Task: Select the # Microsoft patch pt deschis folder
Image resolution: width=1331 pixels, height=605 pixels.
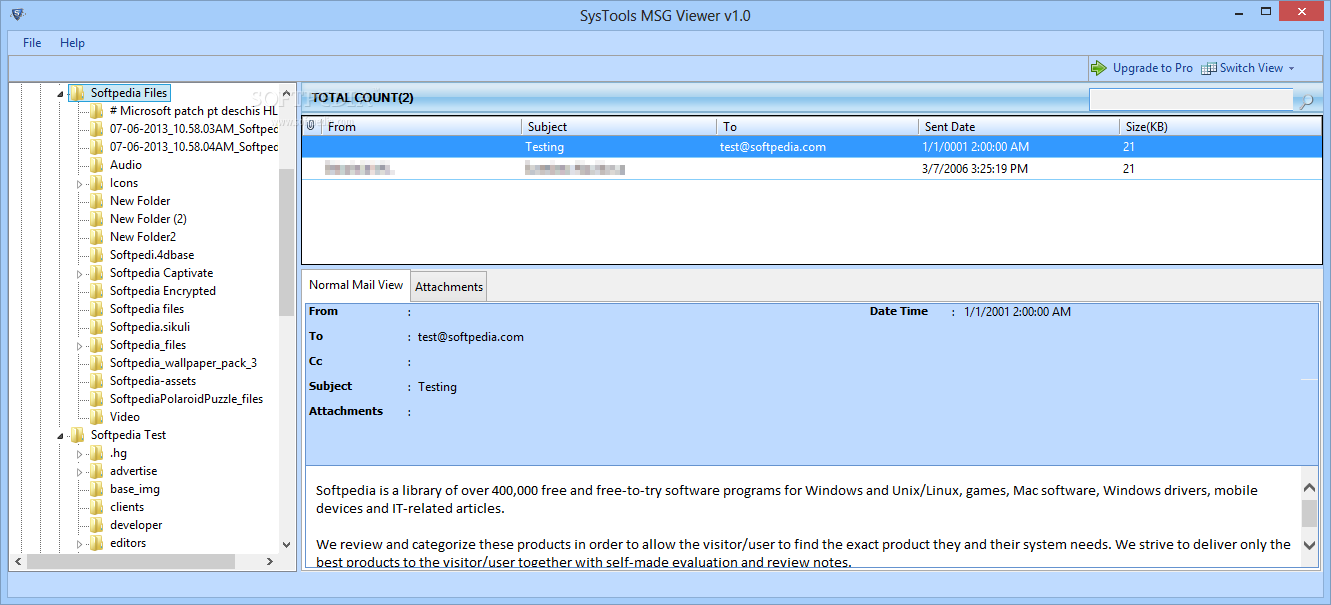Action: pos(193,111)
